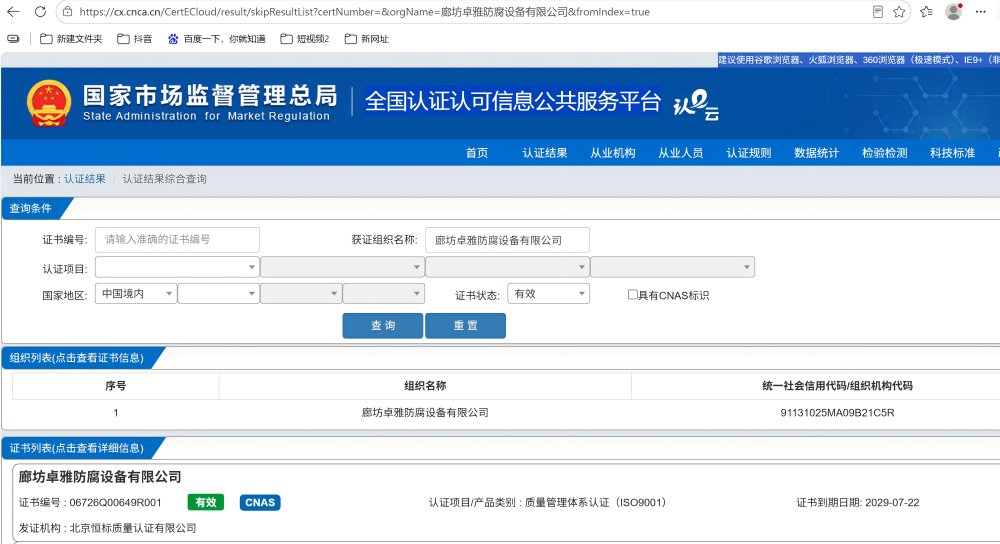Open 认证结果 navigation menu
Image resolution: width=1000 pixels, height=544 pixels.
[x=545, y=153]
